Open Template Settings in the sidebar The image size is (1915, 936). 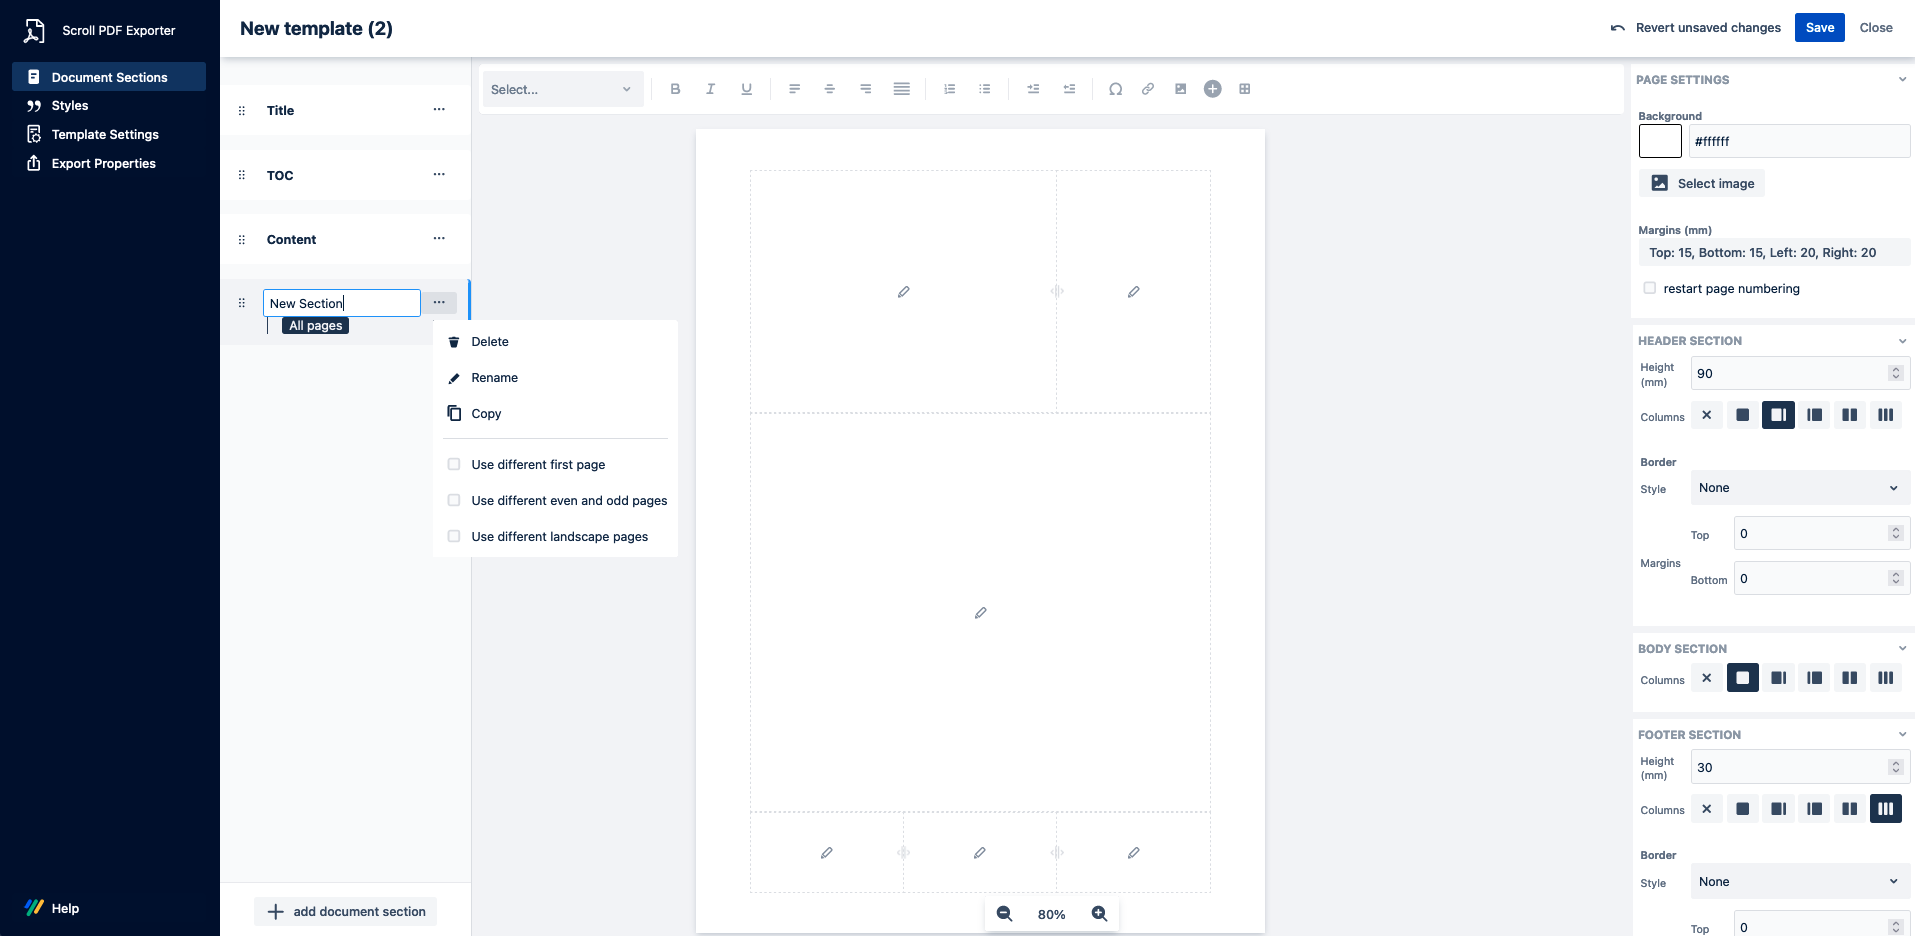103,134
